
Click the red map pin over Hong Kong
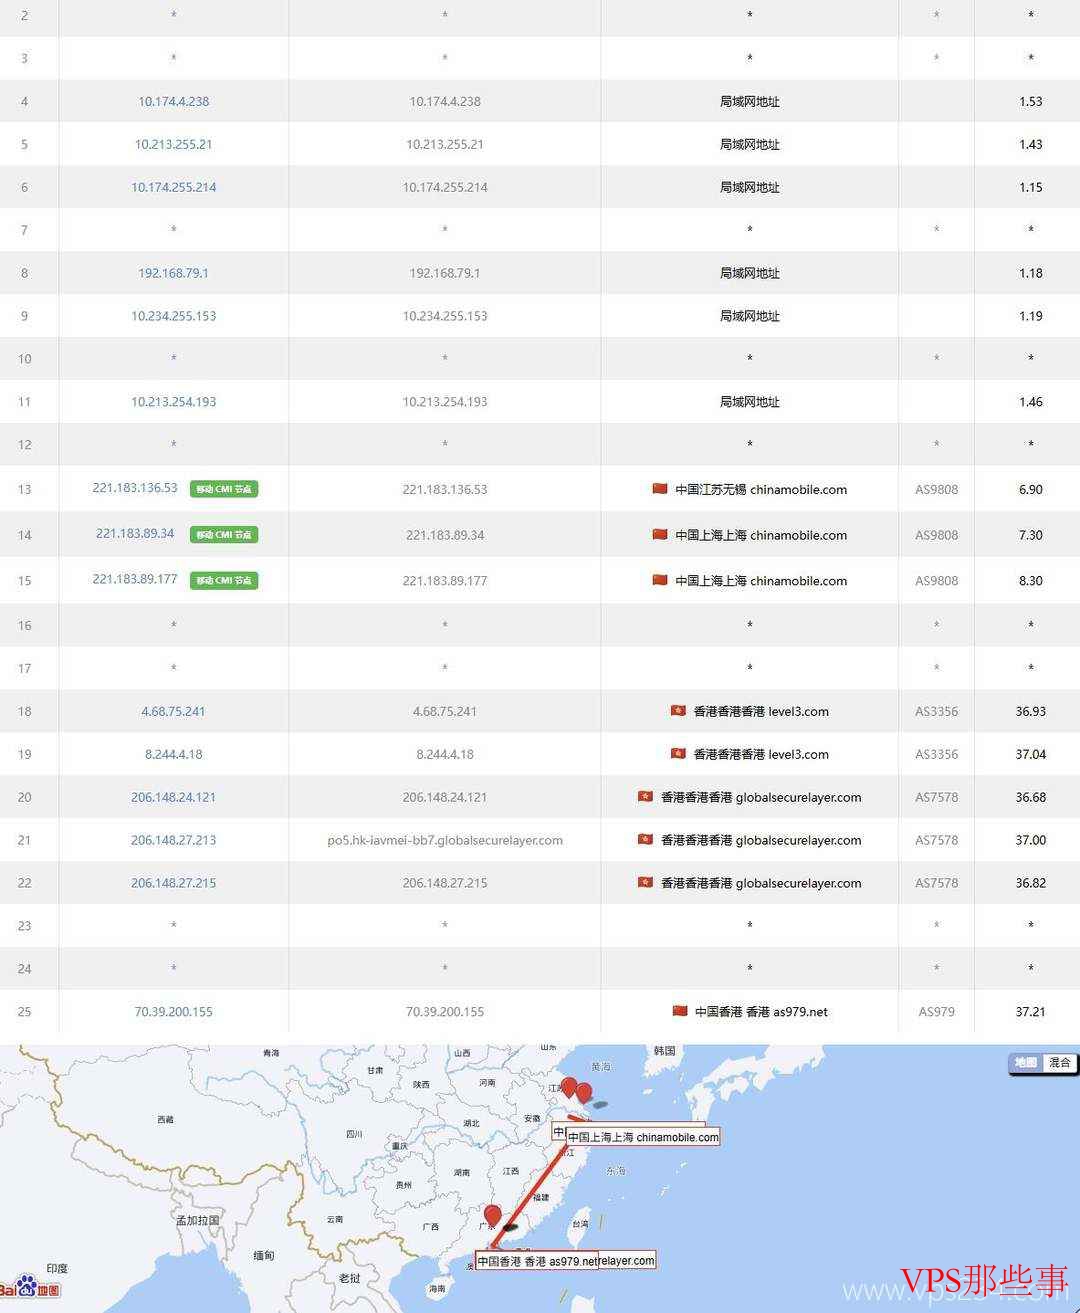point(492,1217)
